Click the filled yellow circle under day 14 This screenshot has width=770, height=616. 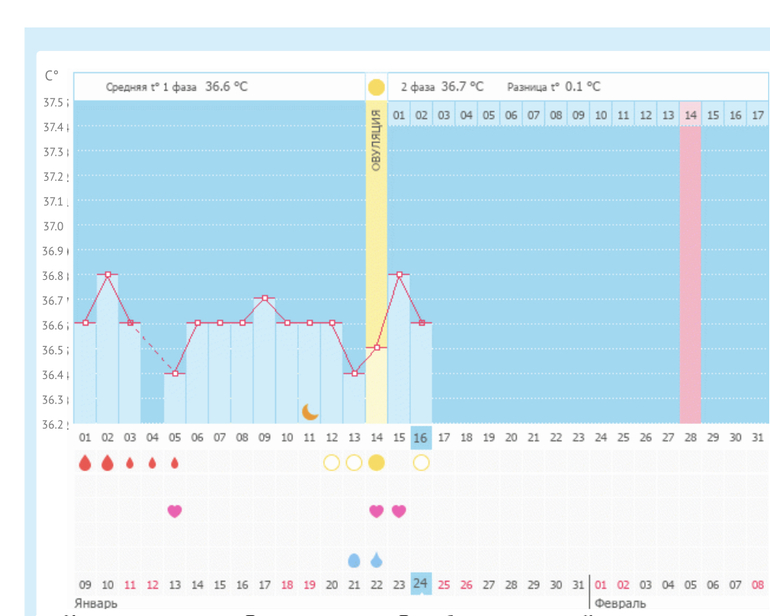click(376, 462)
